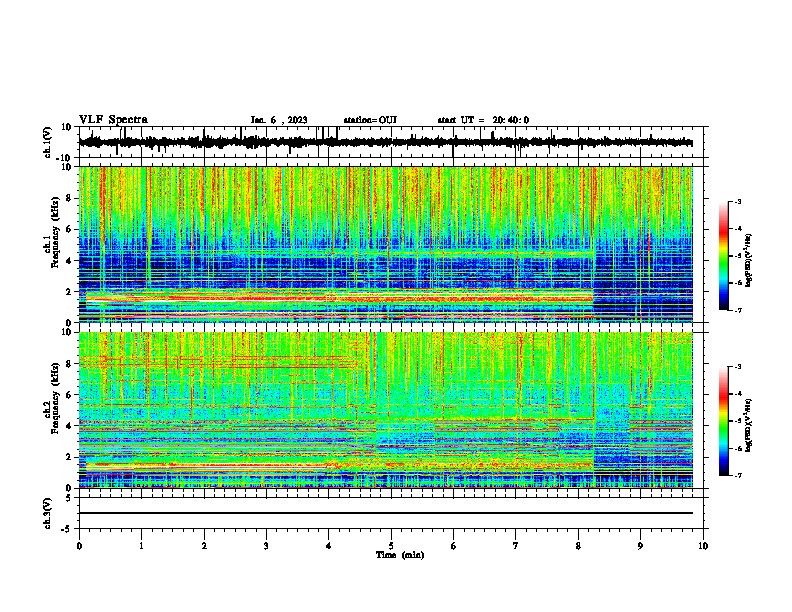Click the "-7" label on ch.1 color bar
792x612 pixels.
[x=737, y=310]
